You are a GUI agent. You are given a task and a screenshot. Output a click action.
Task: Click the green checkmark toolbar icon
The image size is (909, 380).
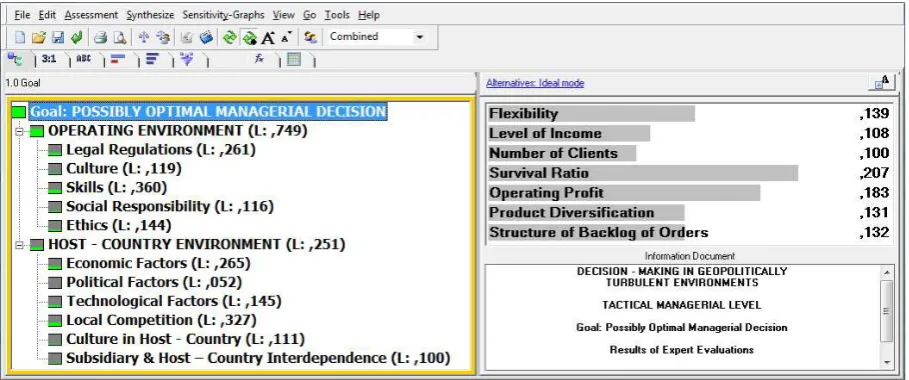77,37
